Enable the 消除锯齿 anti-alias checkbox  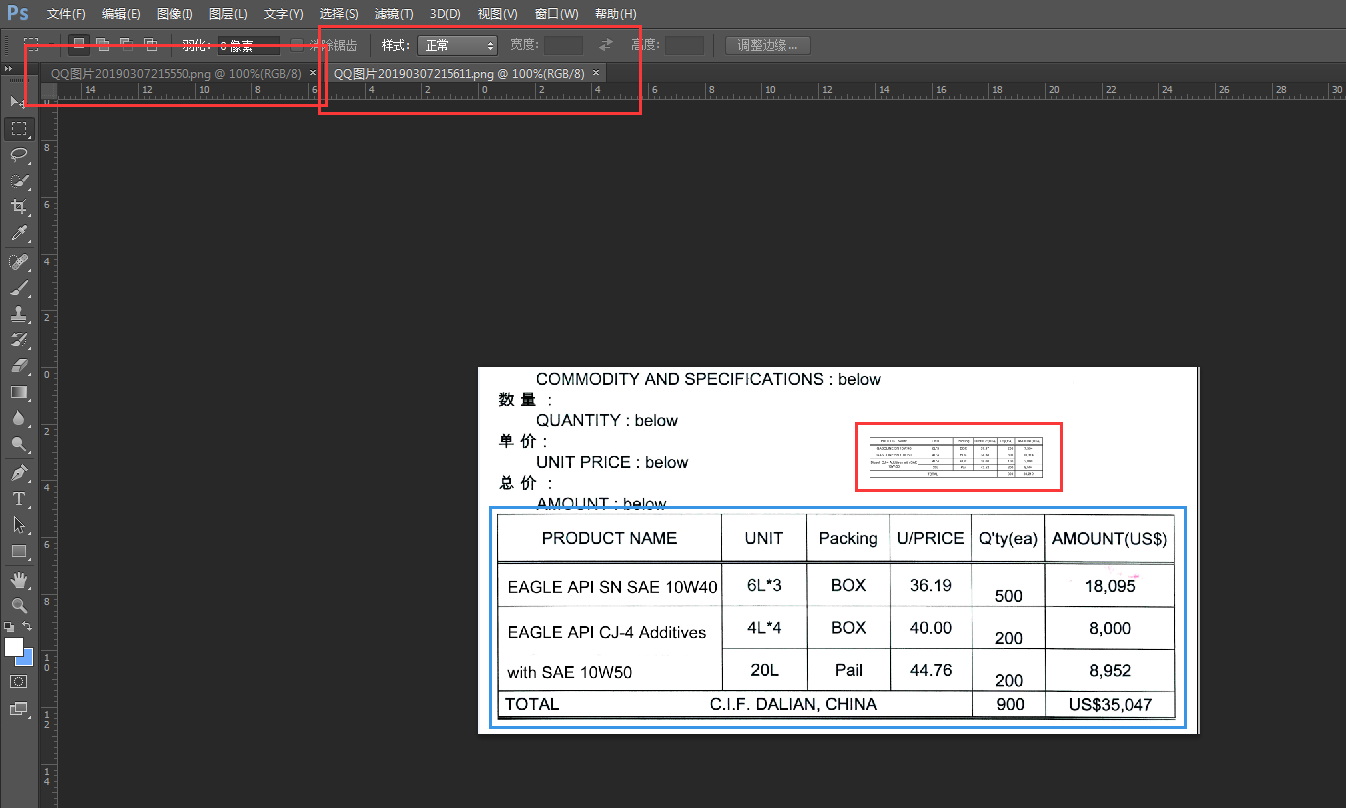[297, 45]
